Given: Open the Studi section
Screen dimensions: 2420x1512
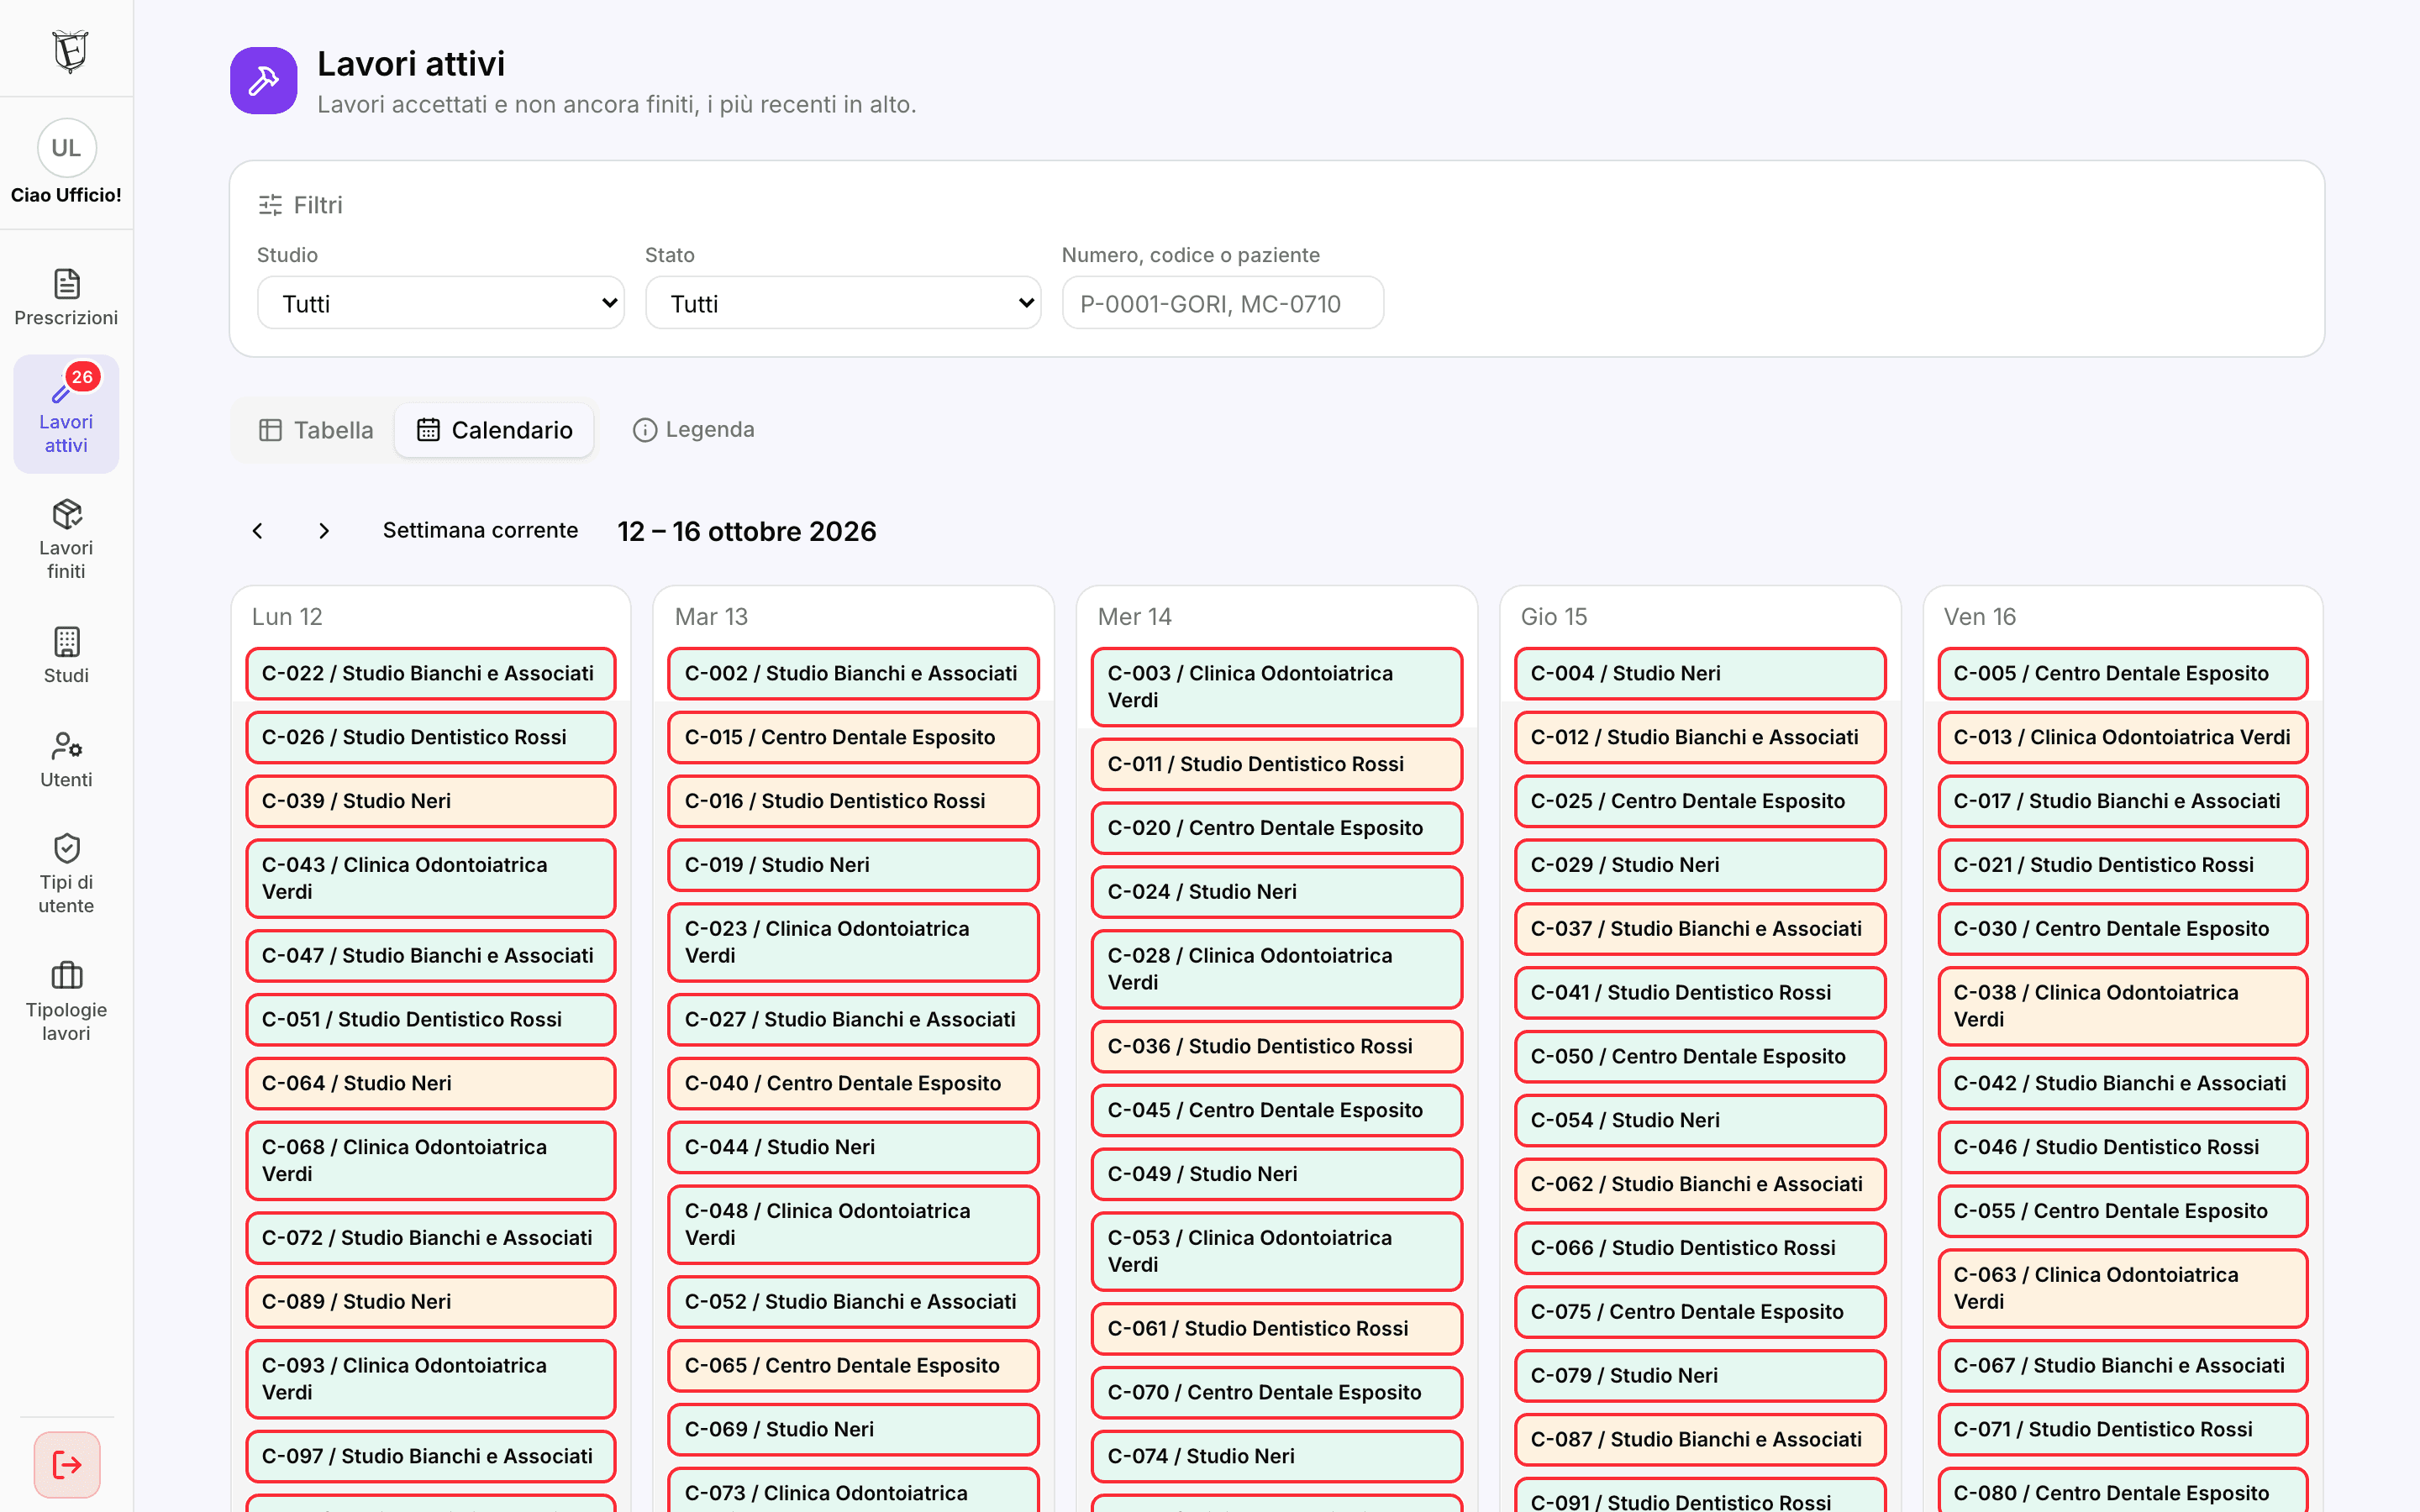Looking at the screenshot, I should click(x=66, y=656).
